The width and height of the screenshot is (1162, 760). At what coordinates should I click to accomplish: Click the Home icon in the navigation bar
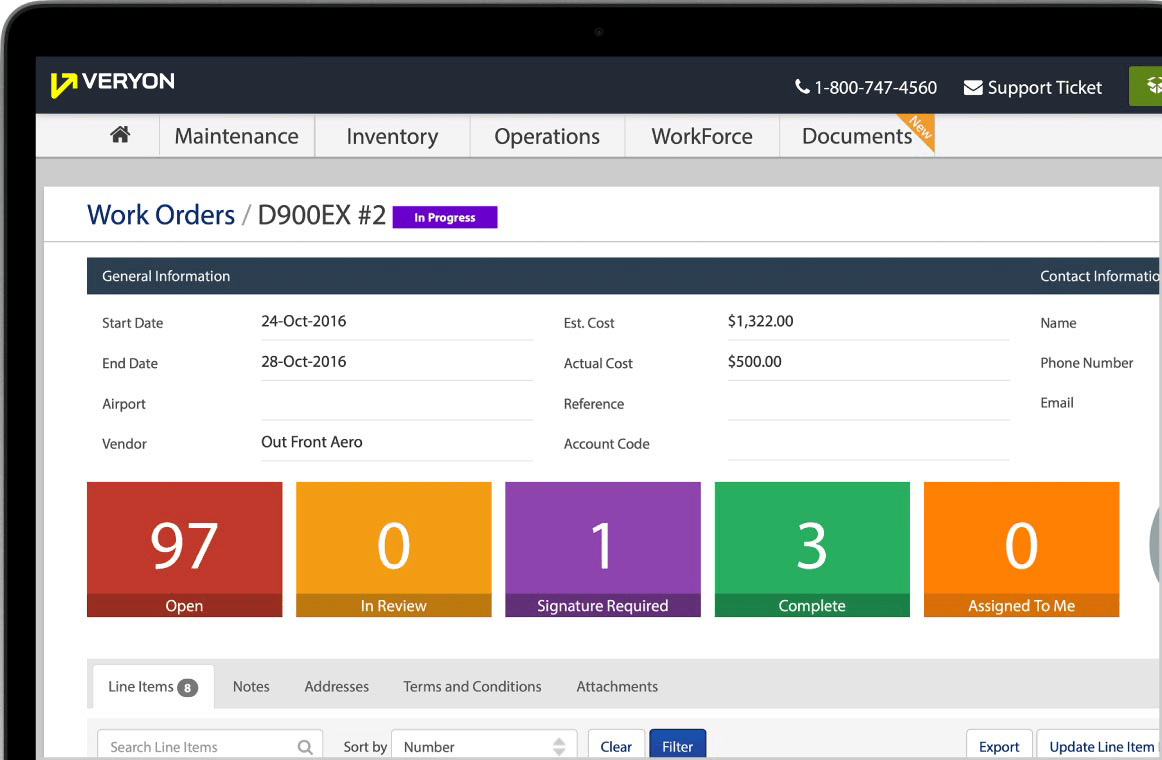pyautogui.click(x=120, y=135)
